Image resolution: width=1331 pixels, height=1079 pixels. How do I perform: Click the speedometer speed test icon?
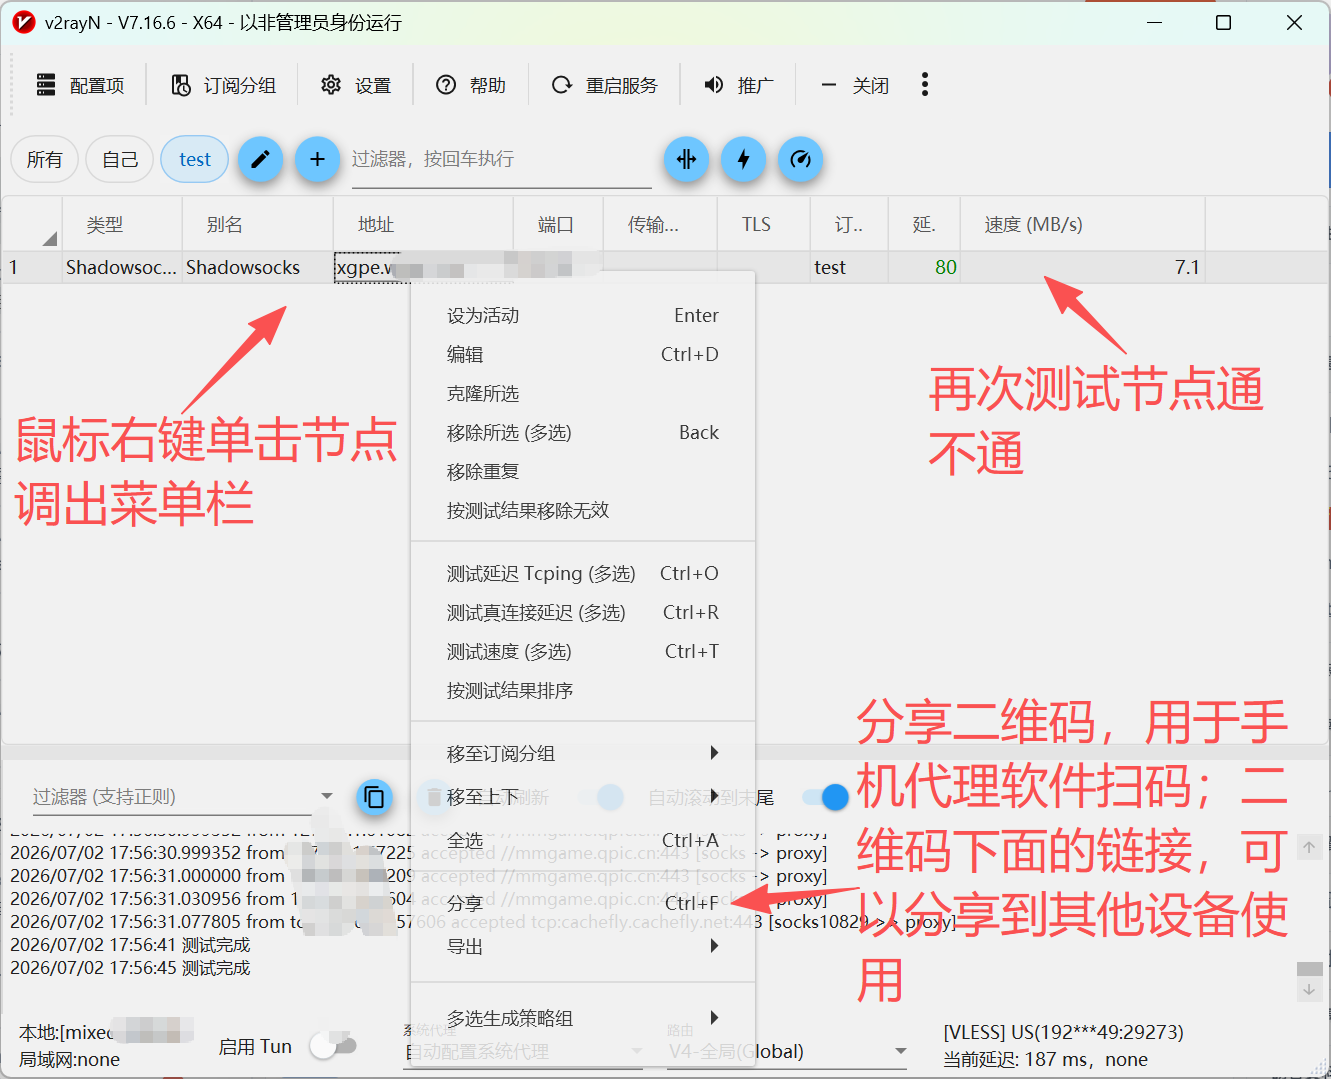pyautogui.click(x=800, y=159)
